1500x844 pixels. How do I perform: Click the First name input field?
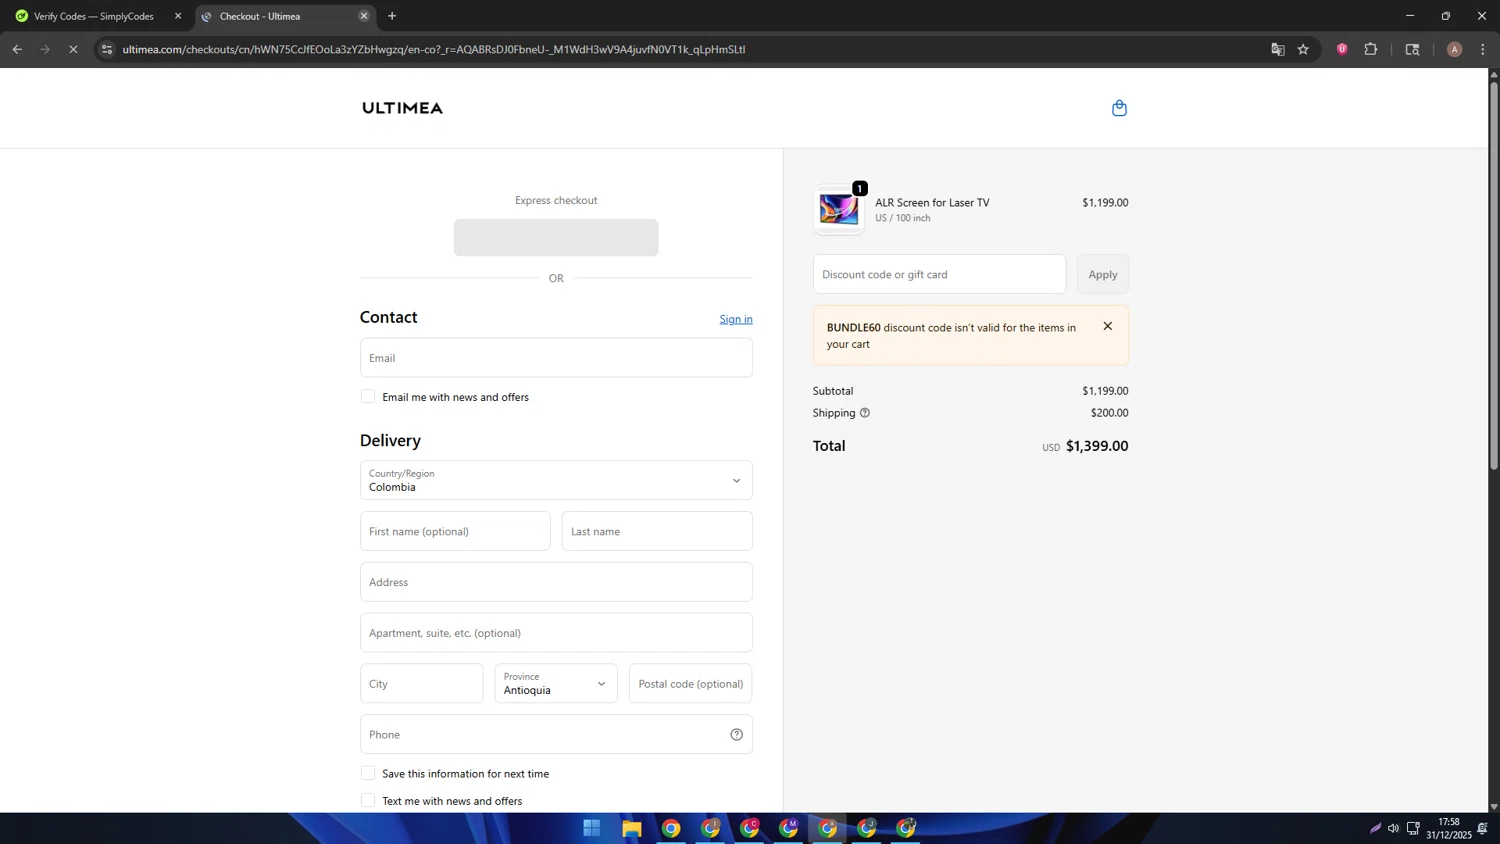pyautogui.click(x=455, y=531)
